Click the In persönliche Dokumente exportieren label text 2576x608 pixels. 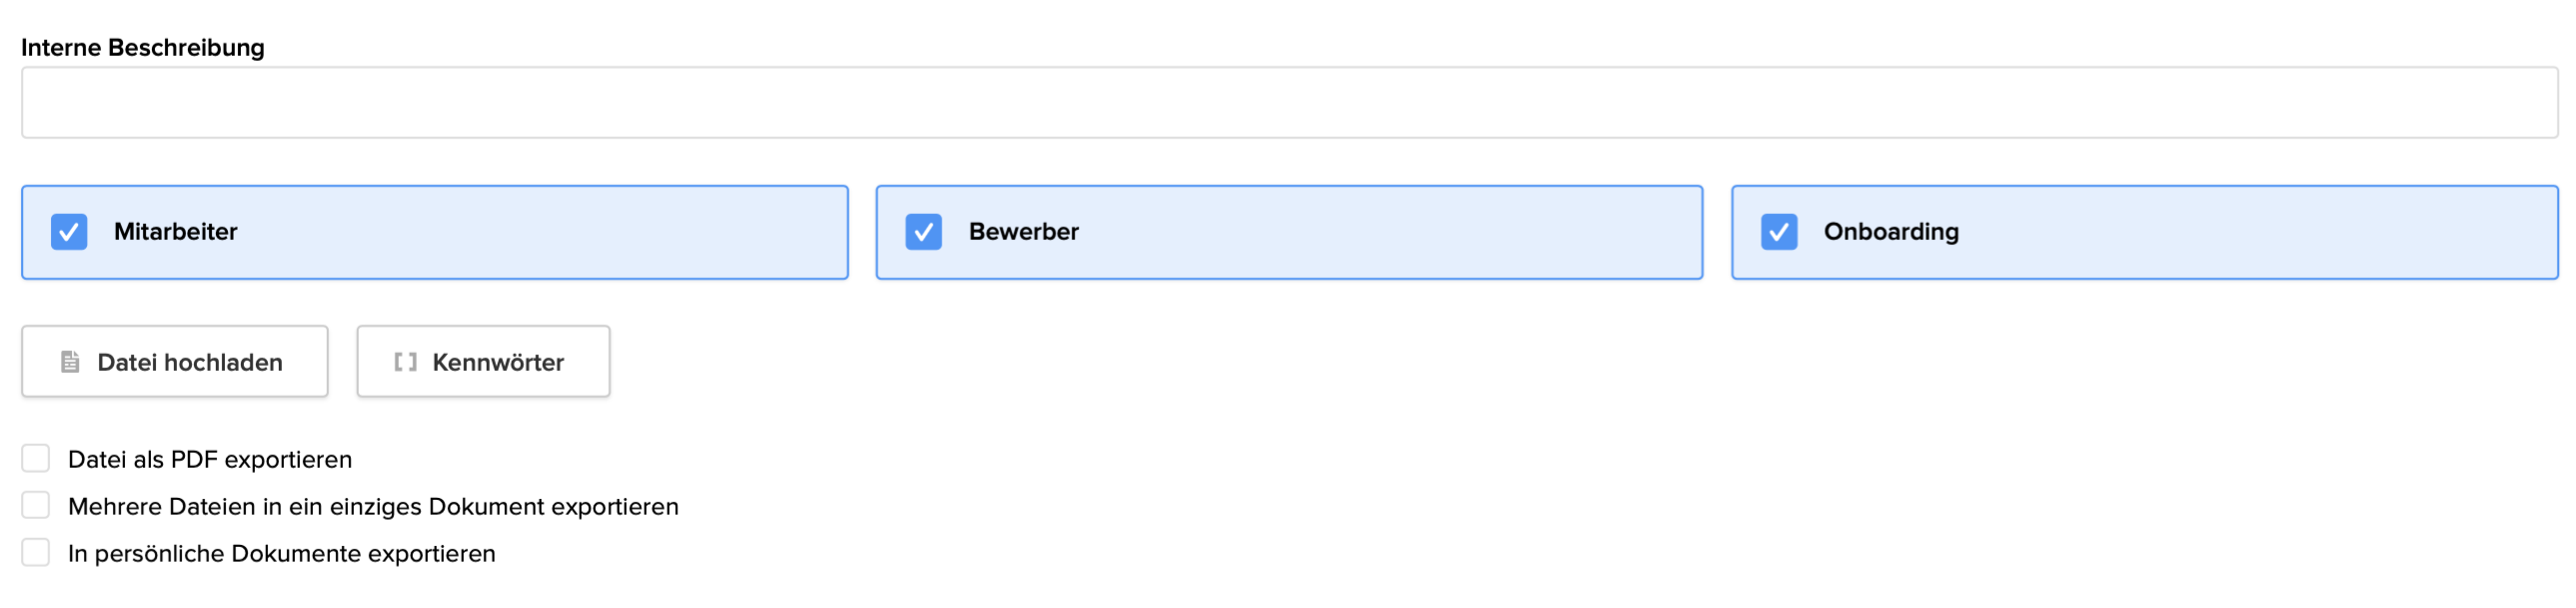(281, 551)
